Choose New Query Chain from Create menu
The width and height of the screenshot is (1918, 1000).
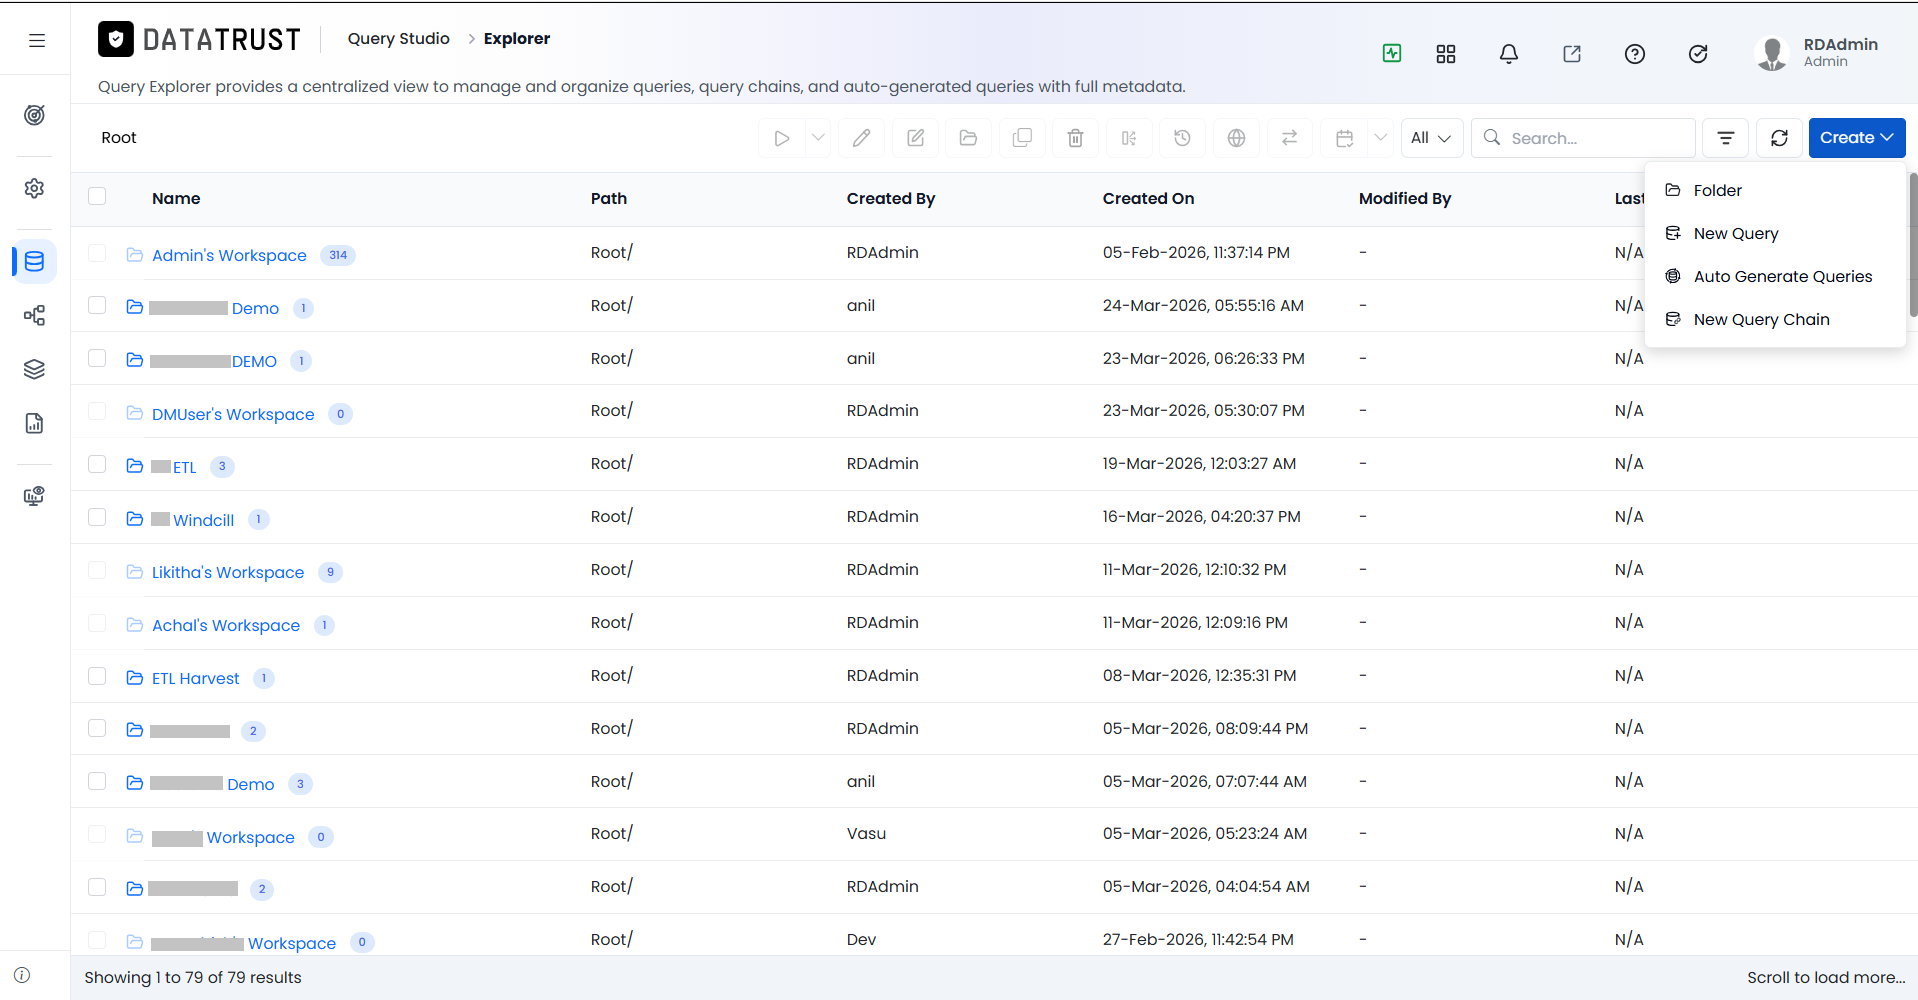coord(1775,319)
